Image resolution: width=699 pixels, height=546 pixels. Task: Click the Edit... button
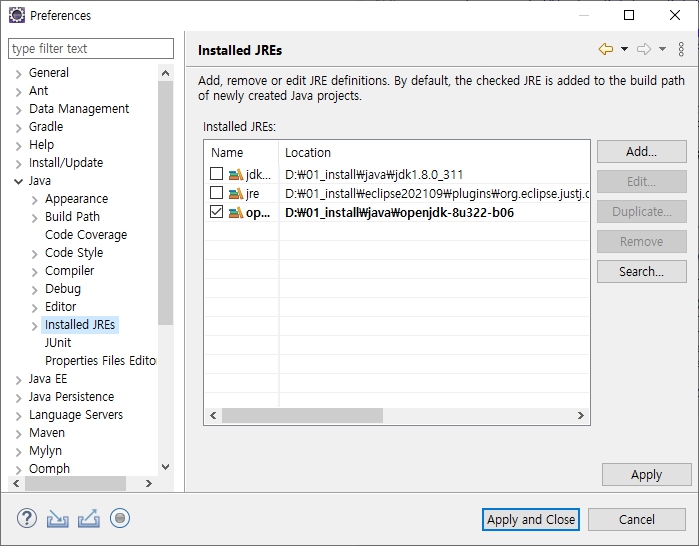641,181
